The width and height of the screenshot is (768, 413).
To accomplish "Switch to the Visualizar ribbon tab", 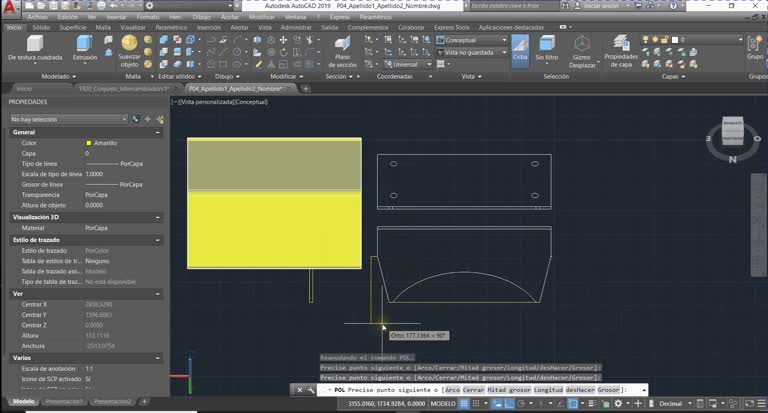I will (133, 27).
